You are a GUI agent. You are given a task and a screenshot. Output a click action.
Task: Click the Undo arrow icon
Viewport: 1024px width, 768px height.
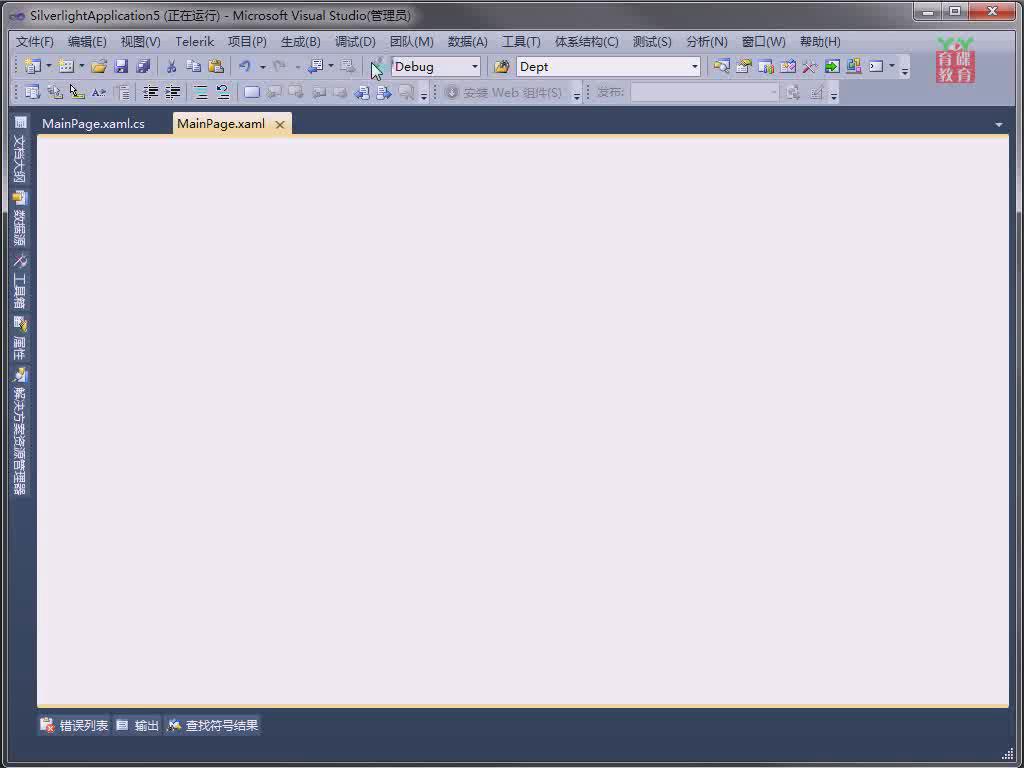[245, 66]
